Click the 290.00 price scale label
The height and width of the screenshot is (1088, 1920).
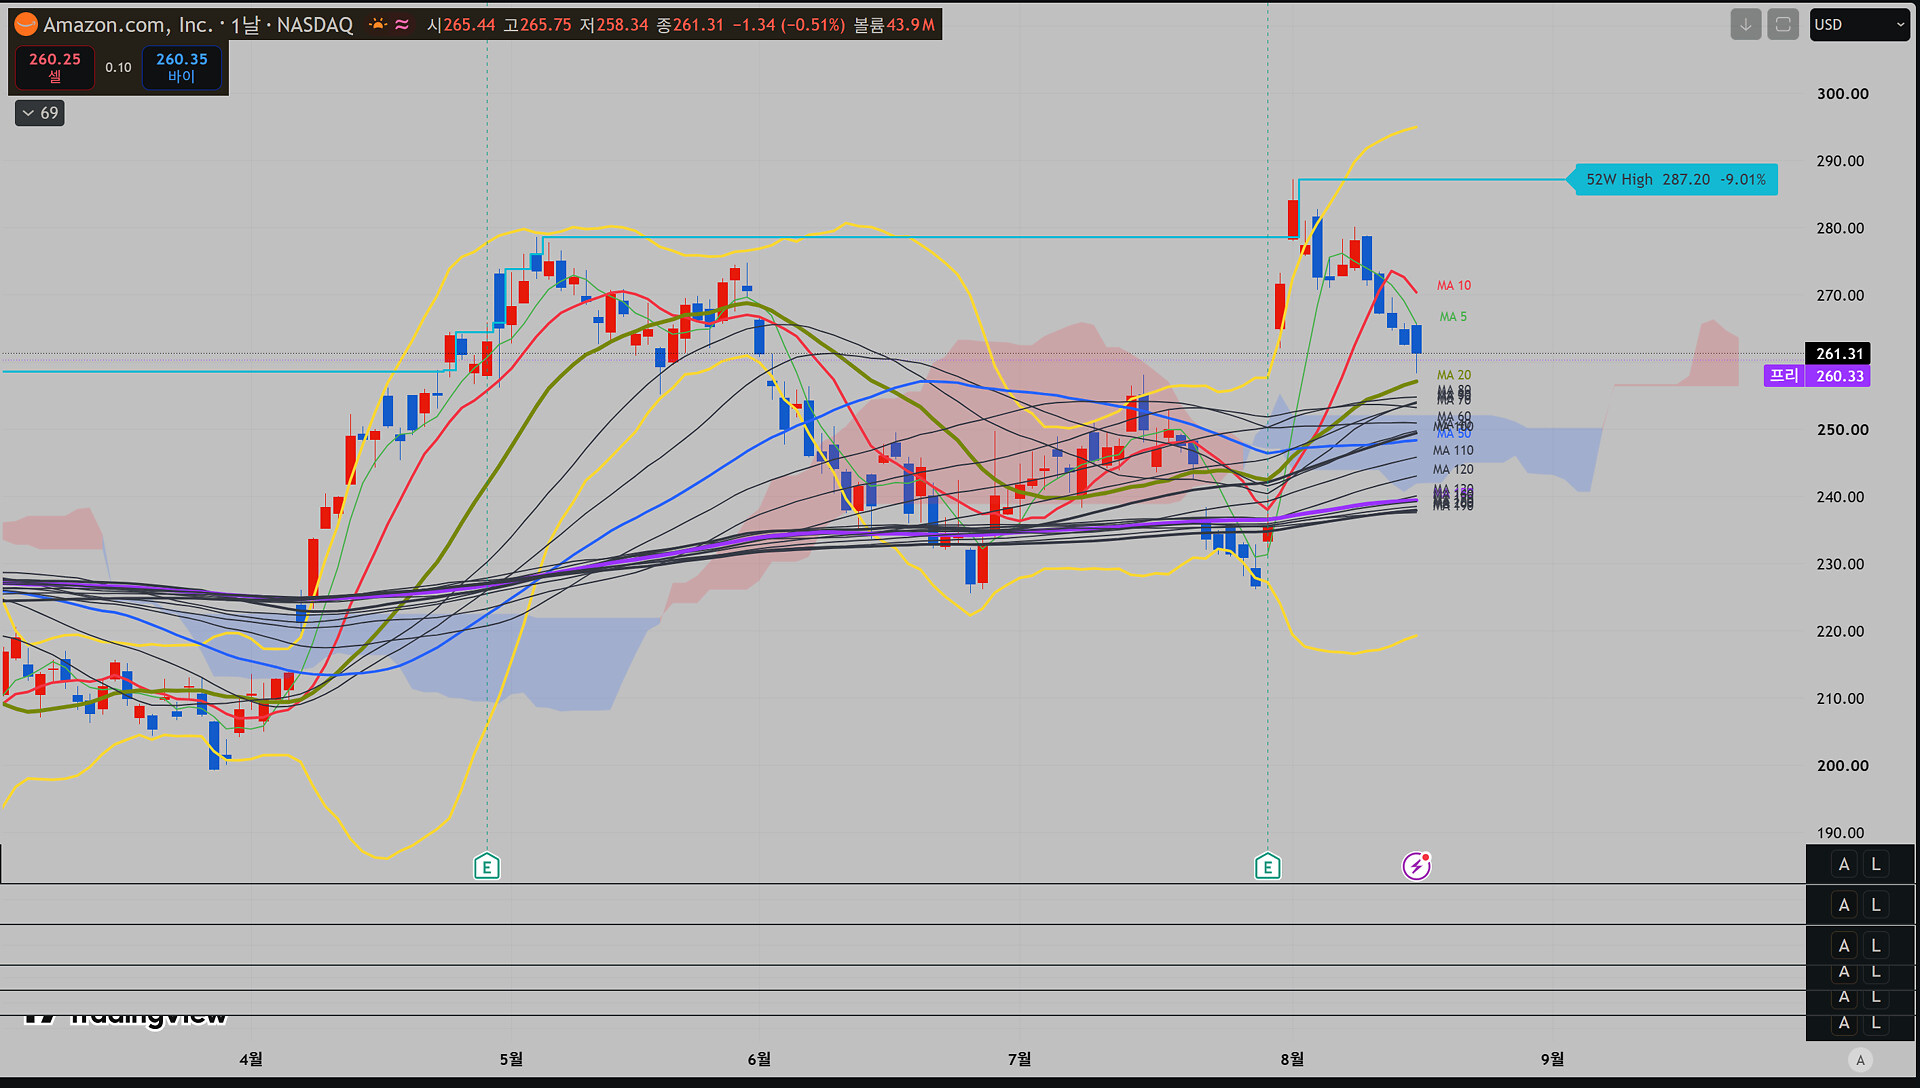[x=1840, y=161]
